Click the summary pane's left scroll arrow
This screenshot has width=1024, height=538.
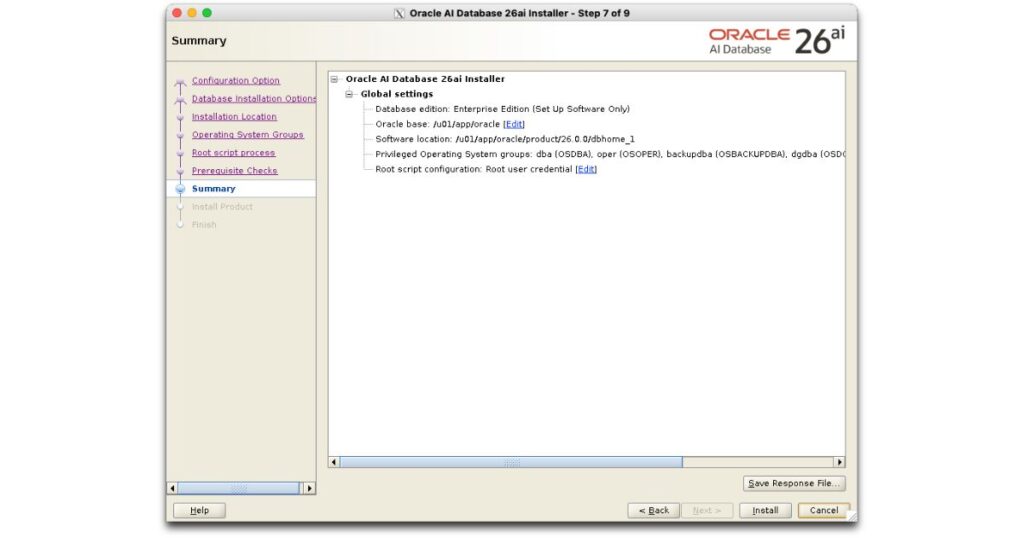[x=334, y=462]
